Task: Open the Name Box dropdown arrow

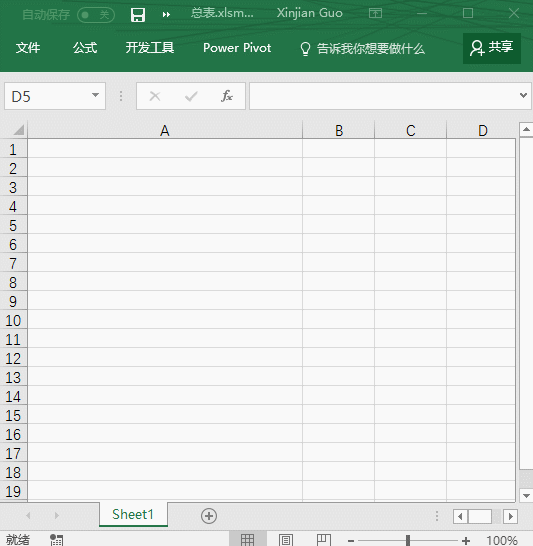Action: point(95,95)
